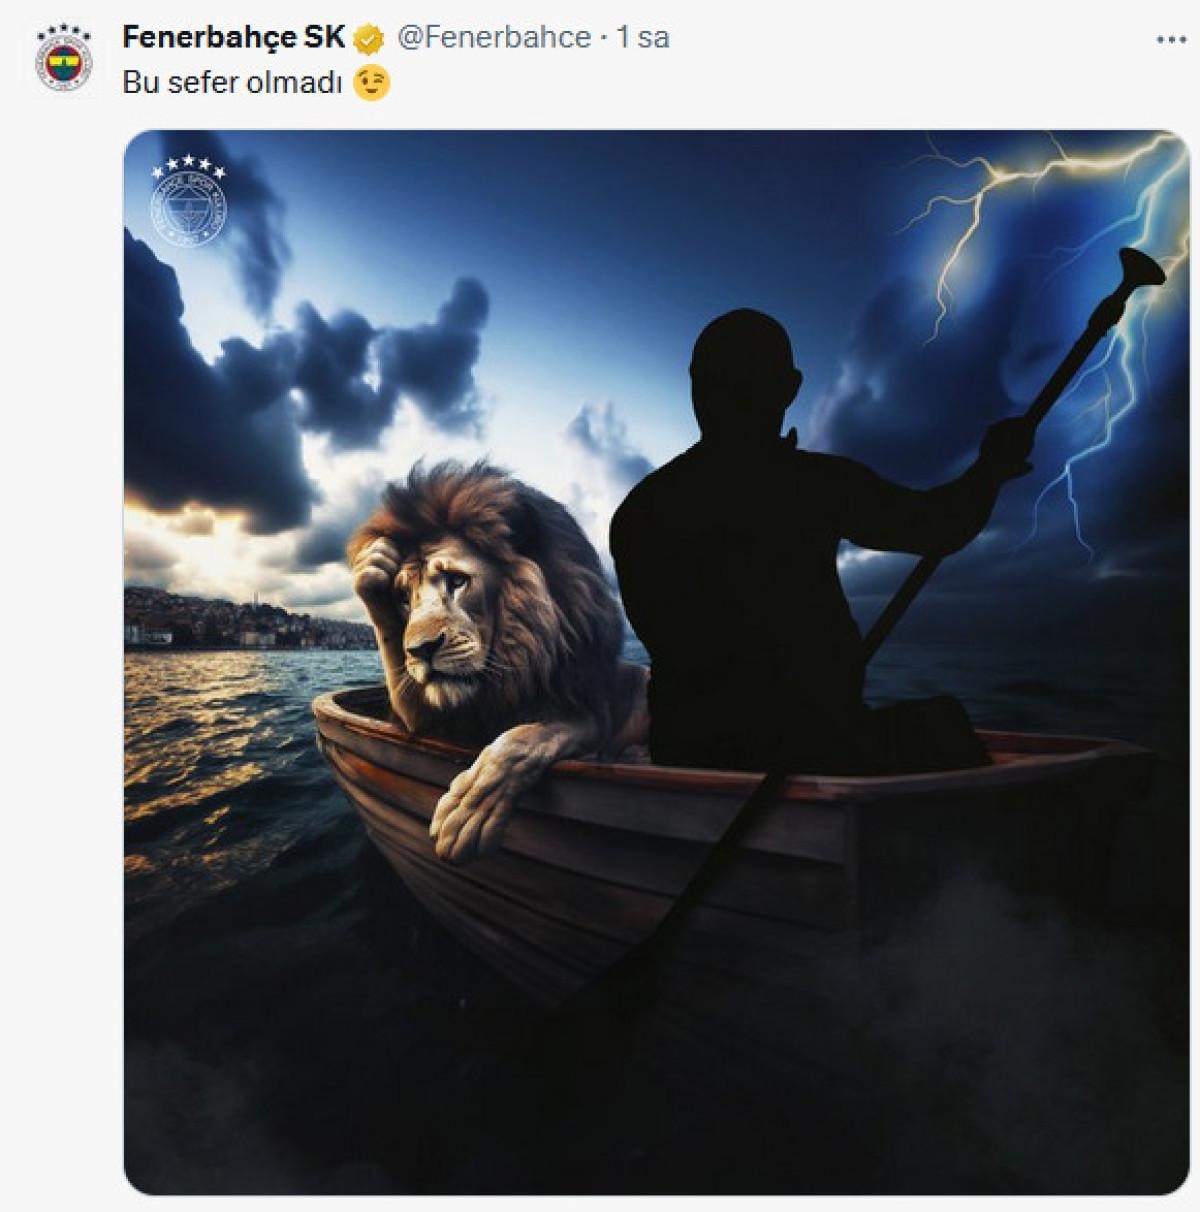Open the three-dot more options menu
The image size is (1200, 1212).
tap(1171, 40)
